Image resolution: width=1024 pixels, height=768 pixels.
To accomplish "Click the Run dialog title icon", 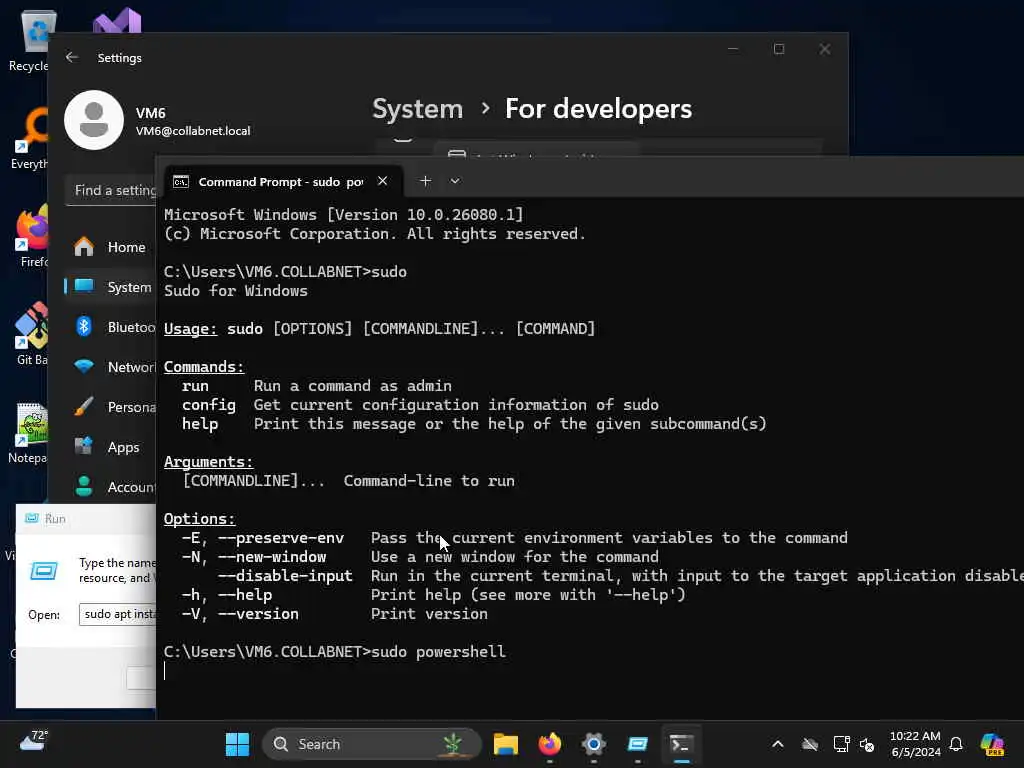I will 31,518.
